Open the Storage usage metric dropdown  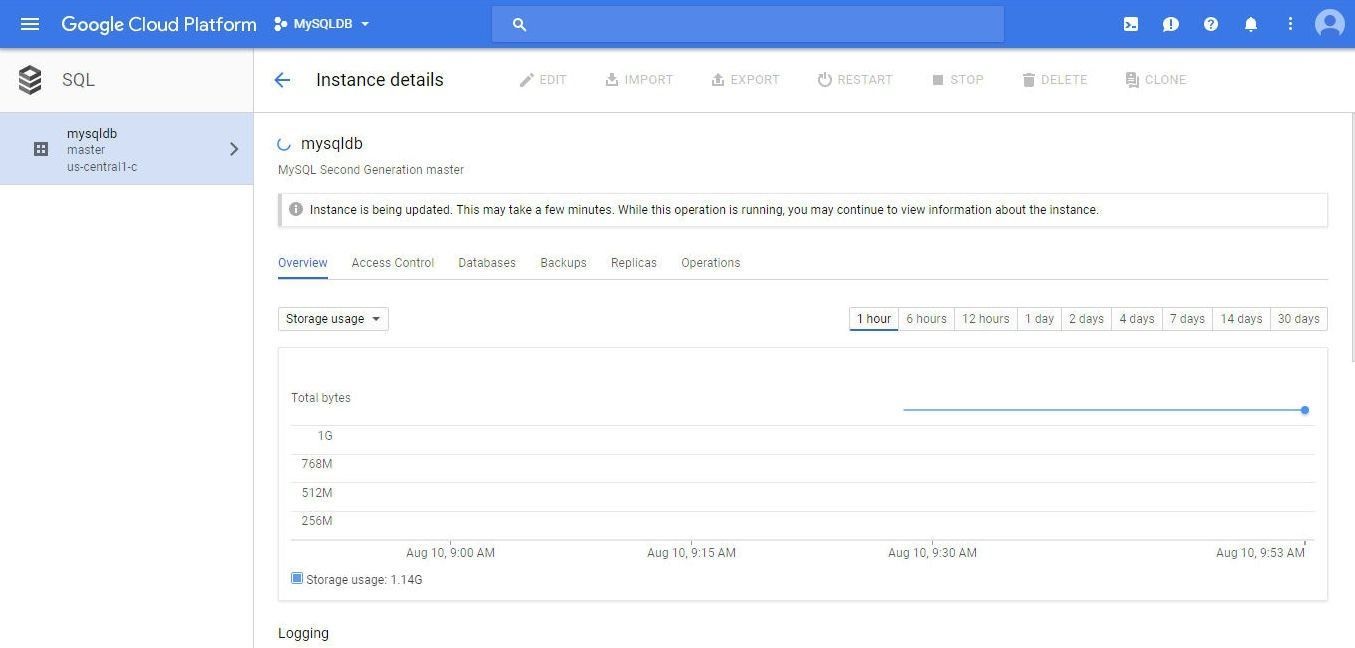(333, 319)
